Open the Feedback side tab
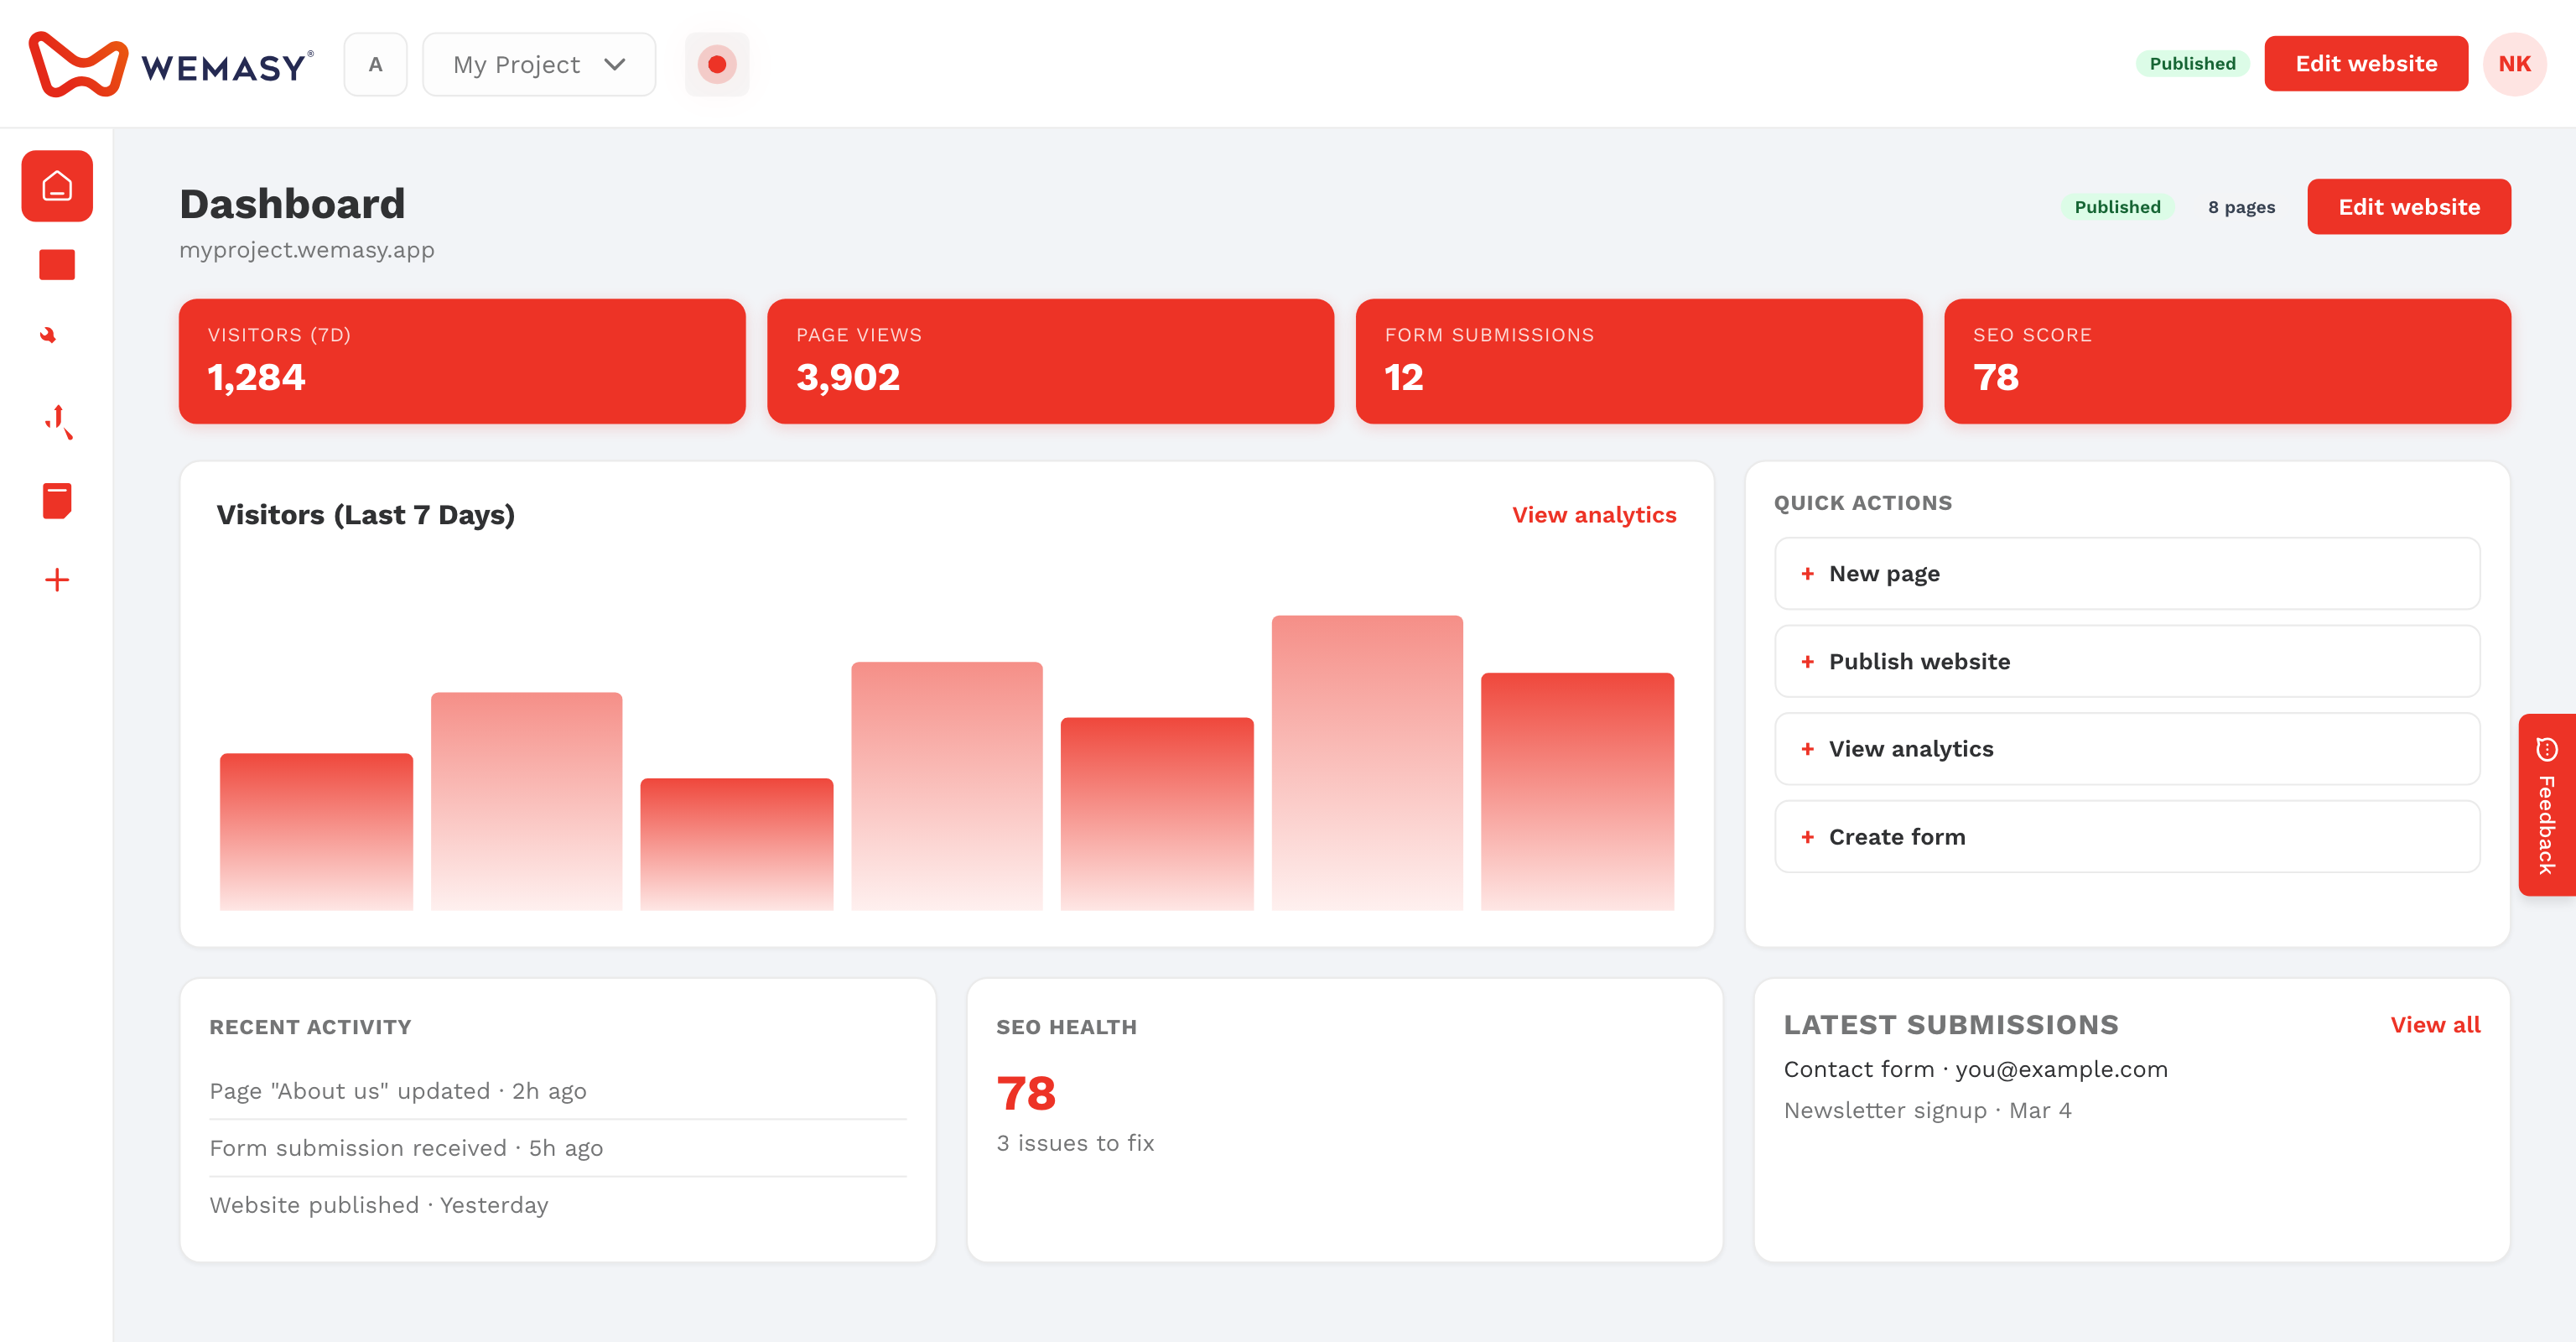Screen dimensions: 2576x1342 tap(2546, 805)
